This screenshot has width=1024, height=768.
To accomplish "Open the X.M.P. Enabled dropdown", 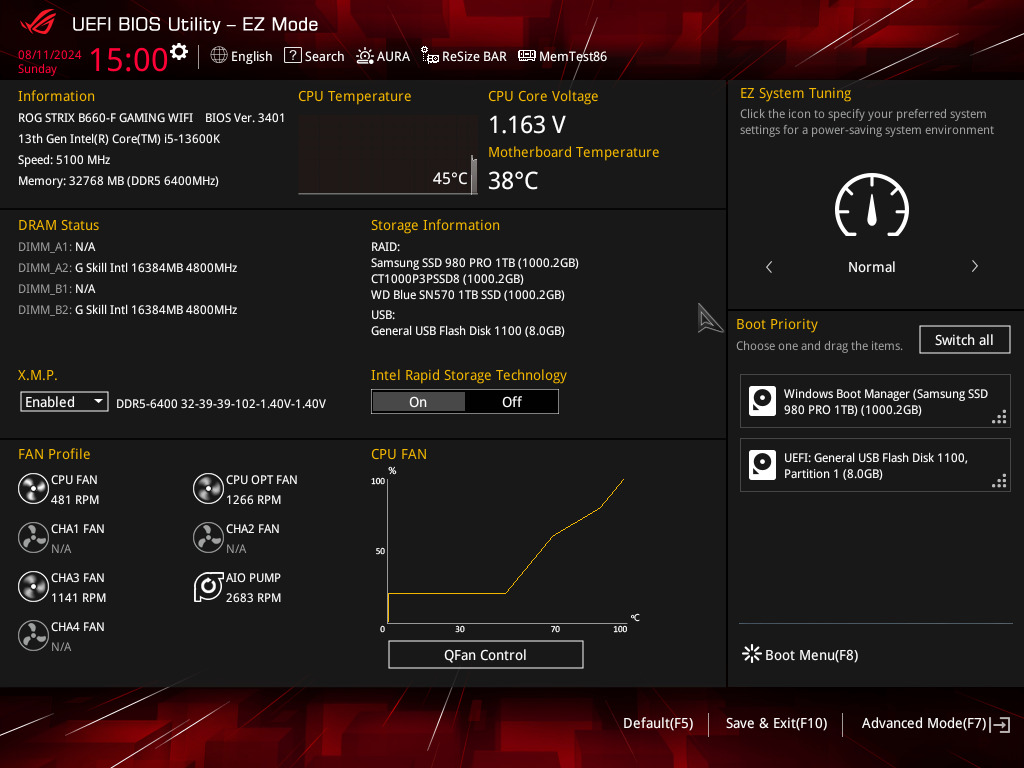I will click(64, 402).
